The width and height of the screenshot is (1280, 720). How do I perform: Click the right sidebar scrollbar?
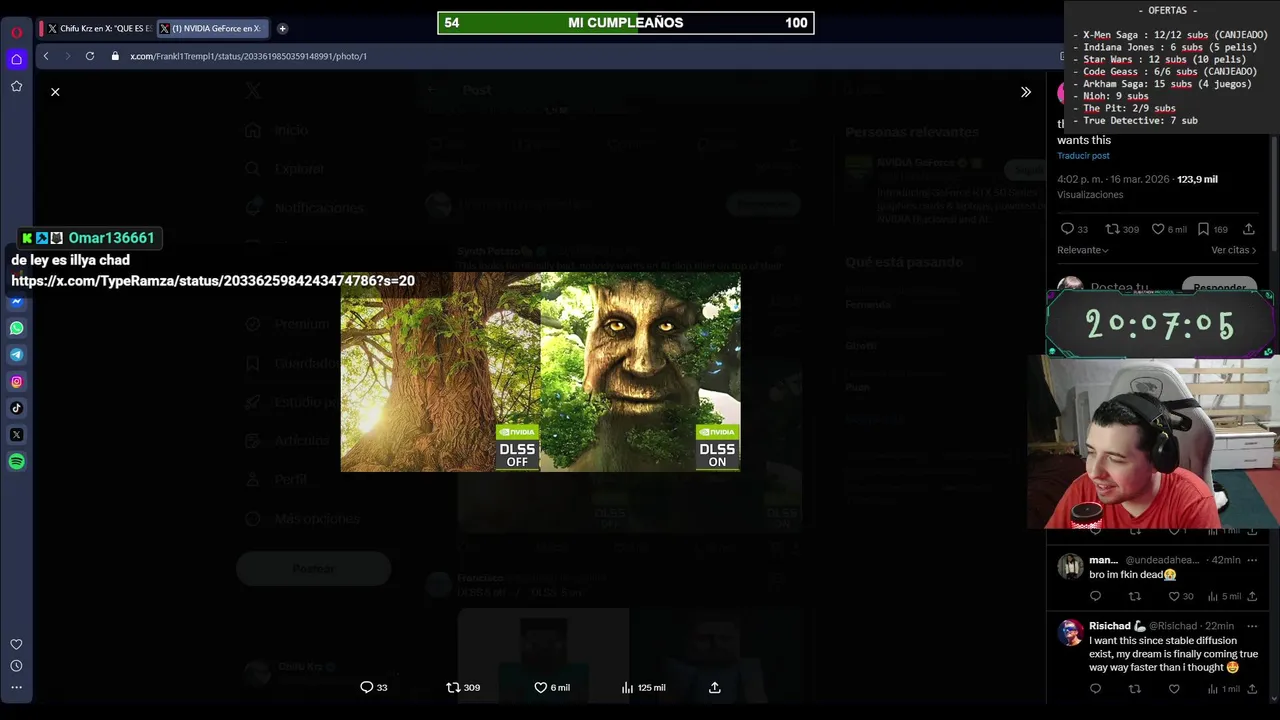[1274, 195]
